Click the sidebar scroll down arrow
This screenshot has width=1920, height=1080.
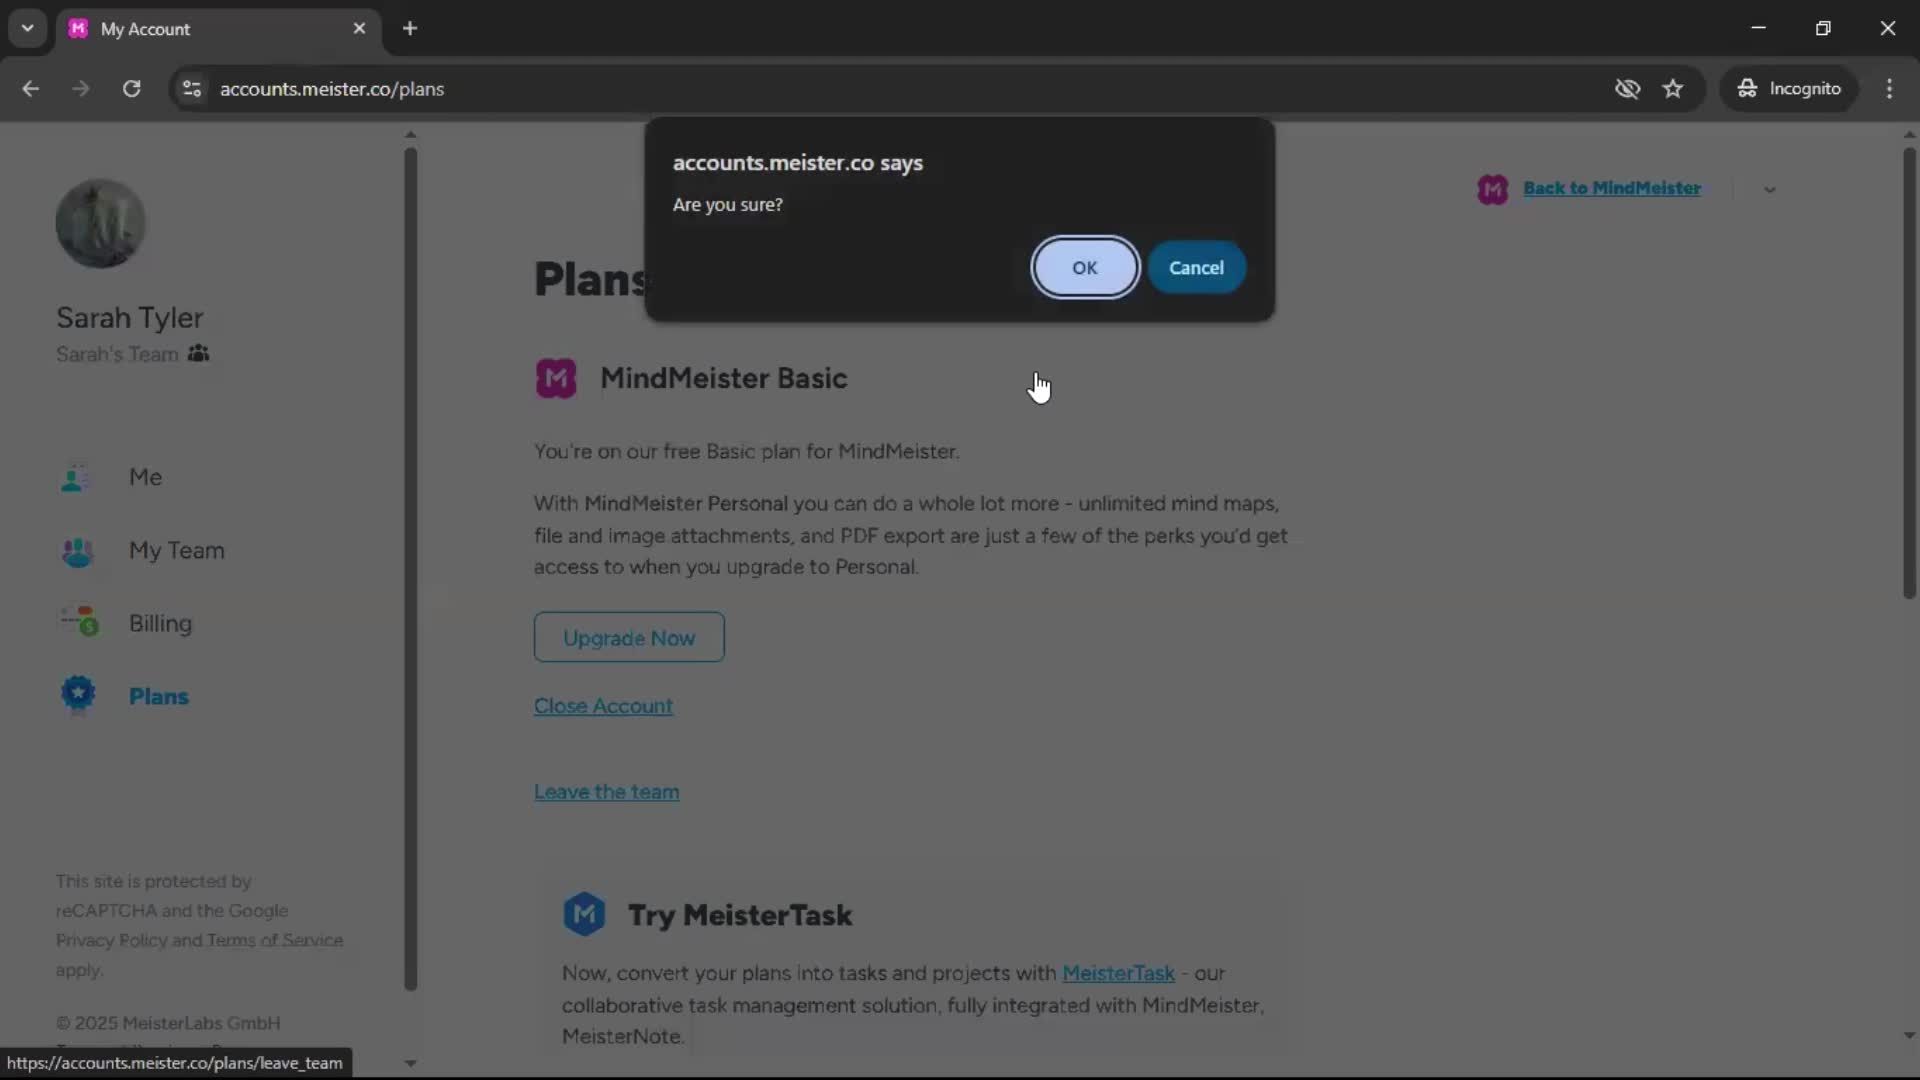pyautogui.click(x=410, y=1064)
